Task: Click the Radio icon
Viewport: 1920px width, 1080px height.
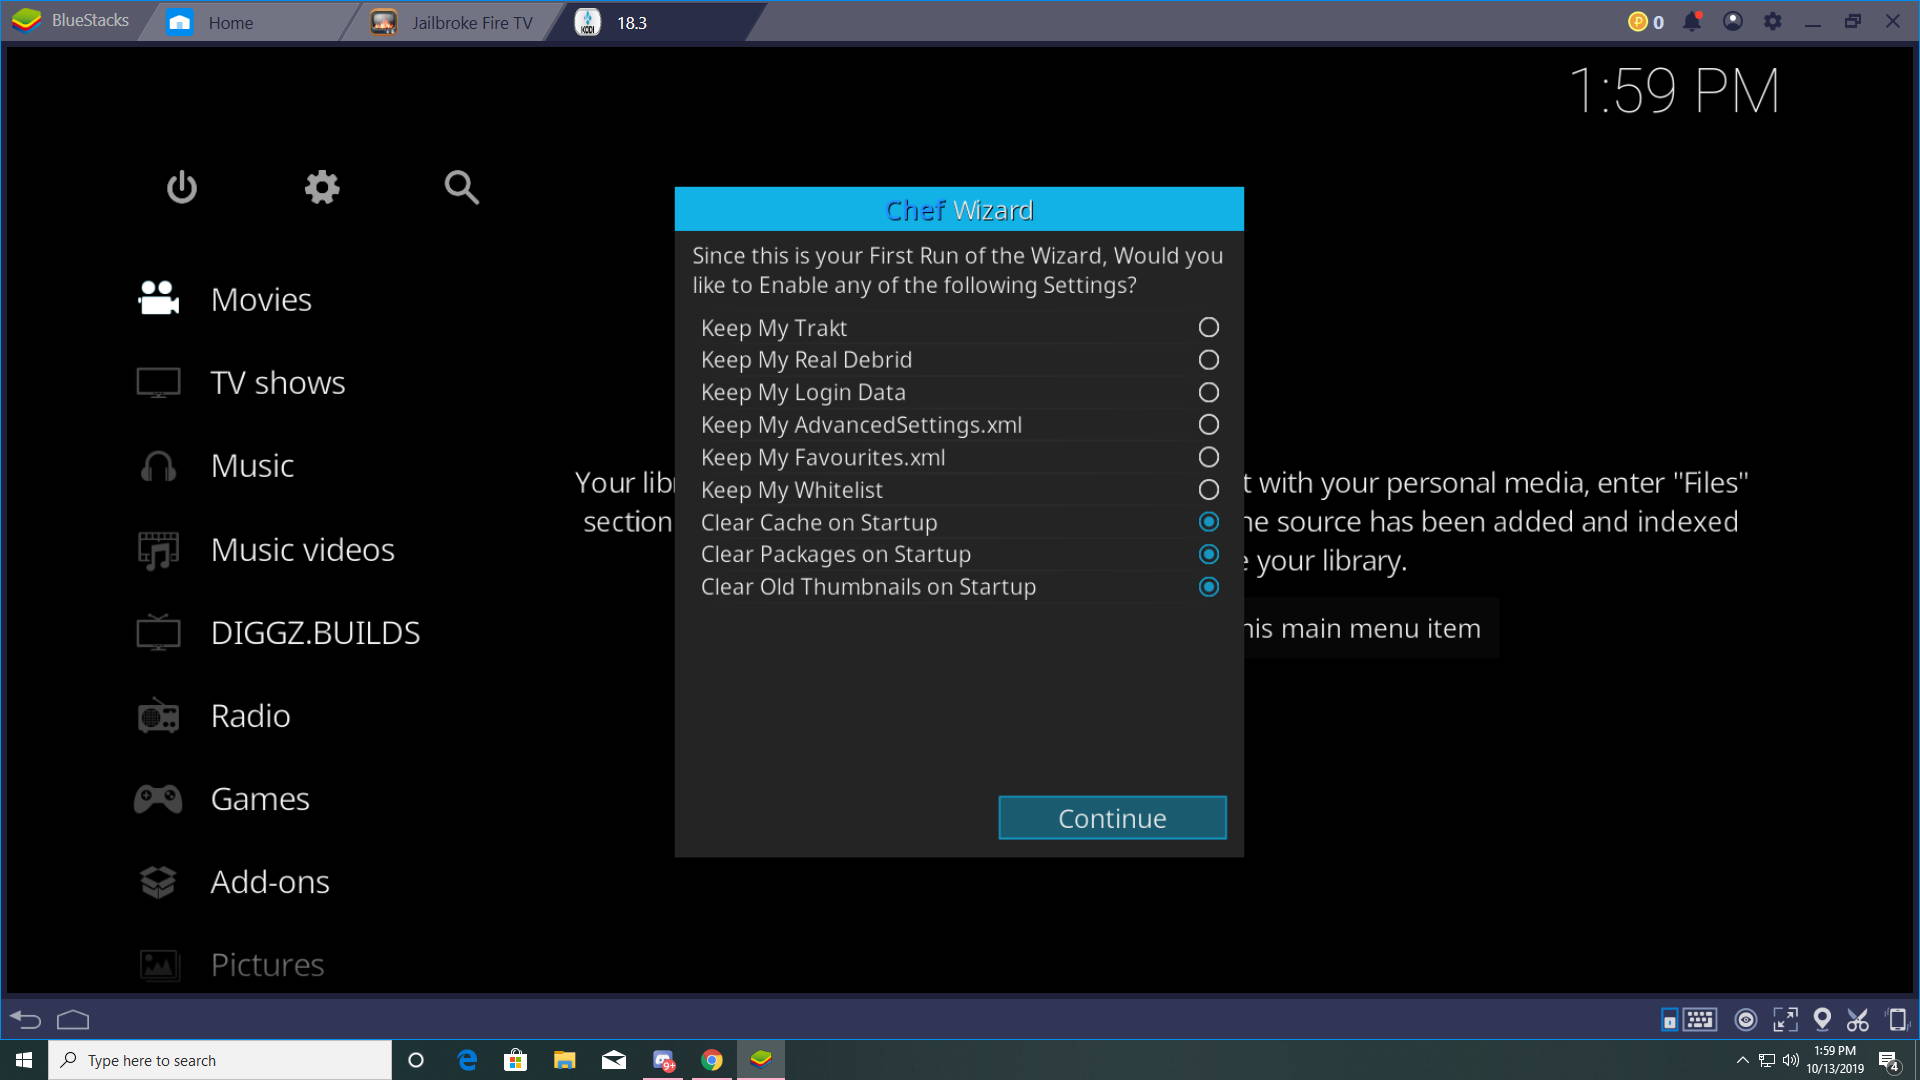Action: tap(158, 716)
